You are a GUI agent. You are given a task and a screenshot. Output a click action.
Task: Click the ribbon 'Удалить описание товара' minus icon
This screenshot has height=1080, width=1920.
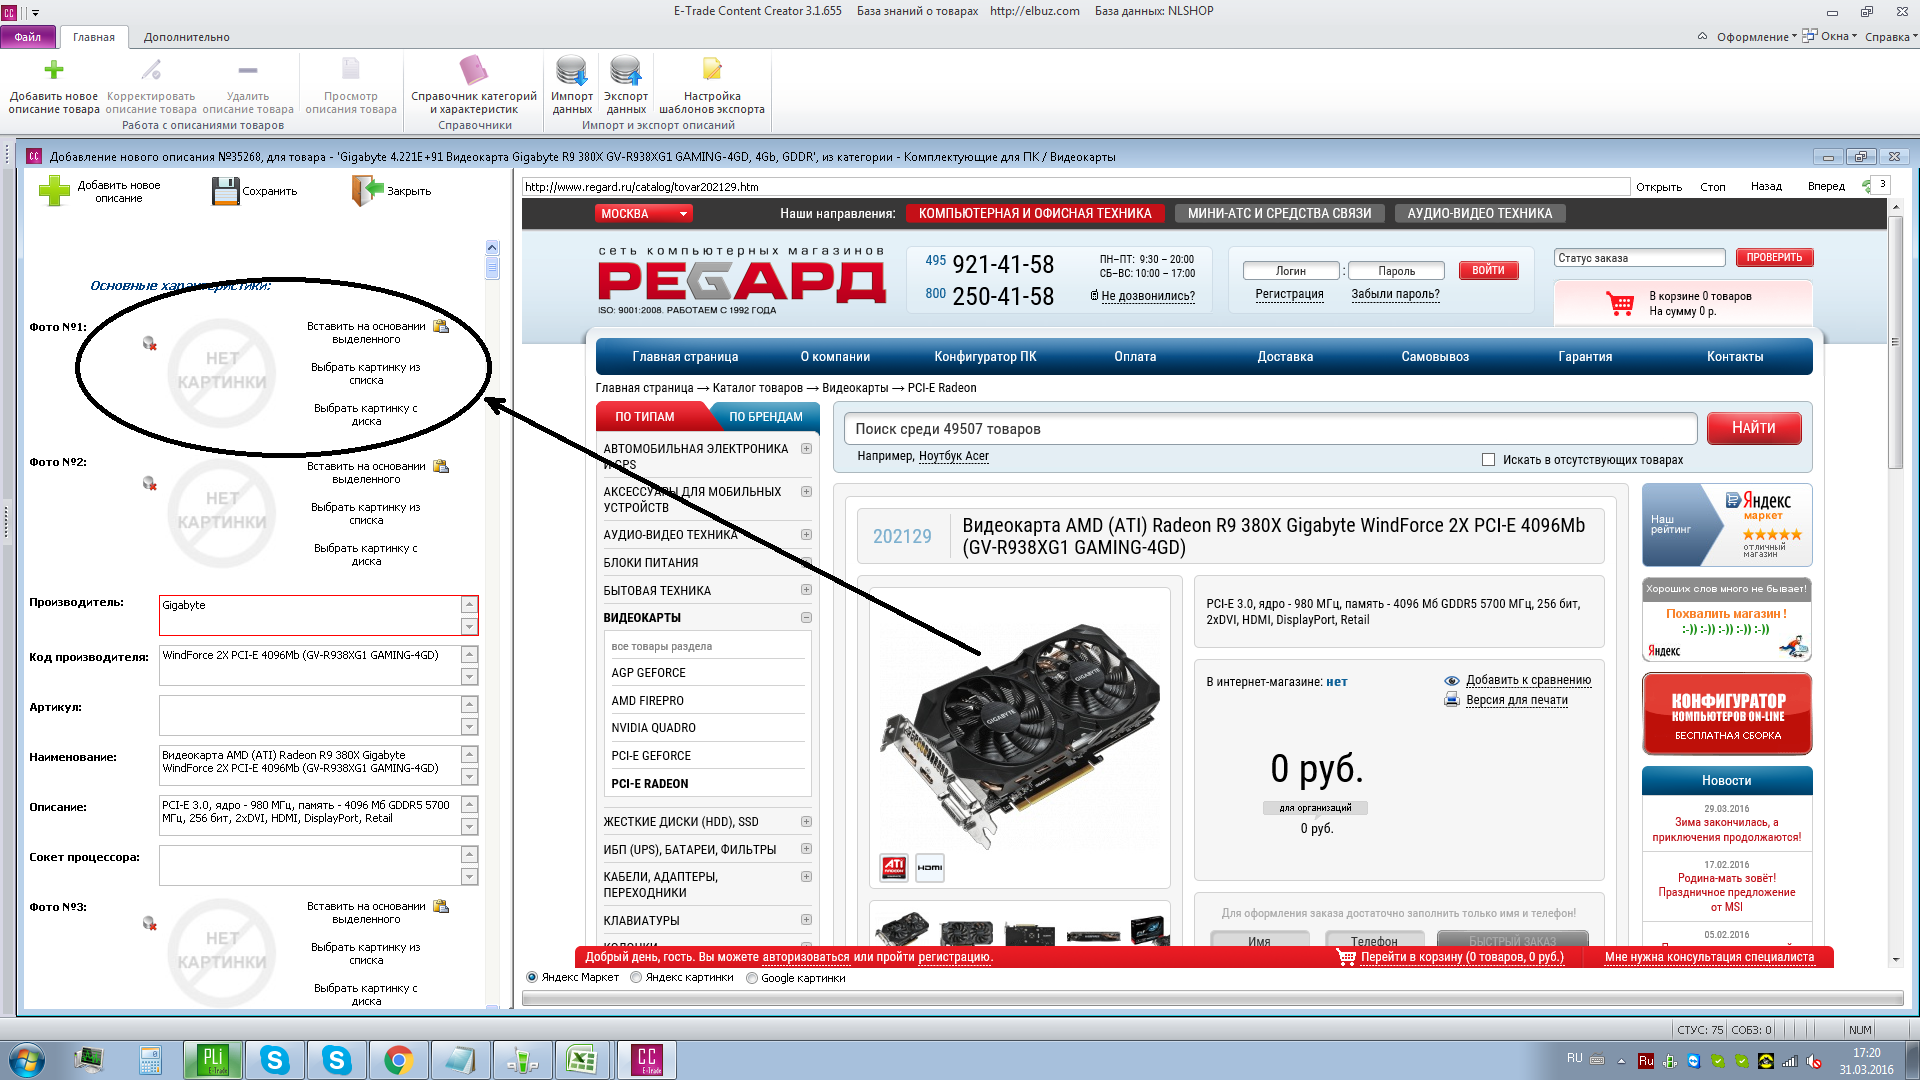coord(248,69)
